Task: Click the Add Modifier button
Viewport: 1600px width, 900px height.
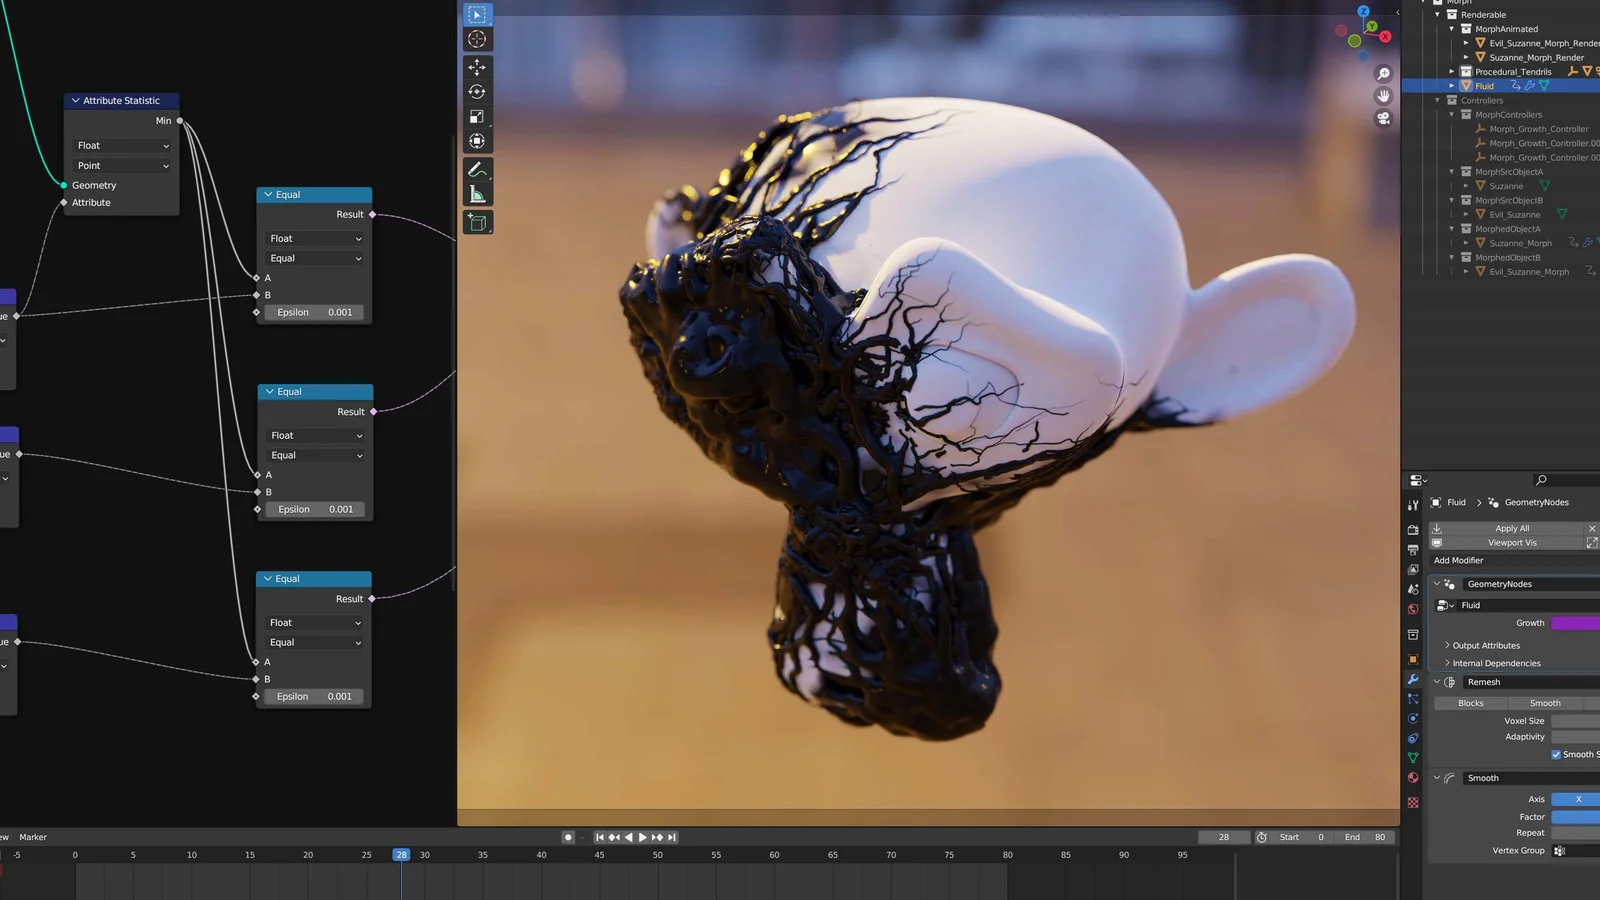Action: [1459, 561]
